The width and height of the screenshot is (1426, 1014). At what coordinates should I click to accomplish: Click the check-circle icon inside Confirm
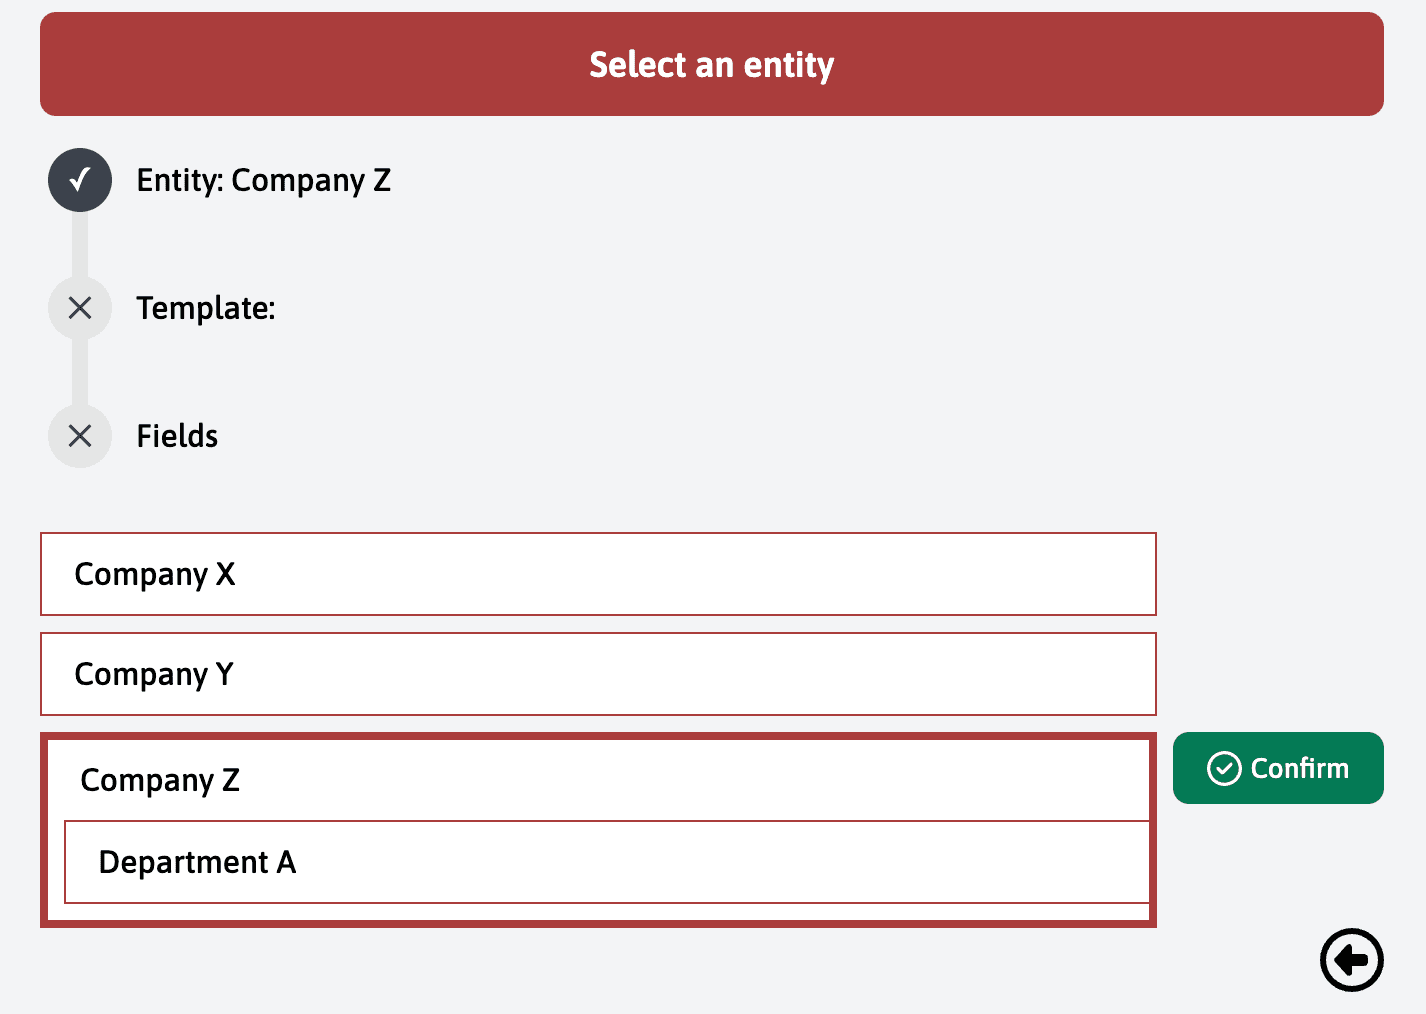1224,769
